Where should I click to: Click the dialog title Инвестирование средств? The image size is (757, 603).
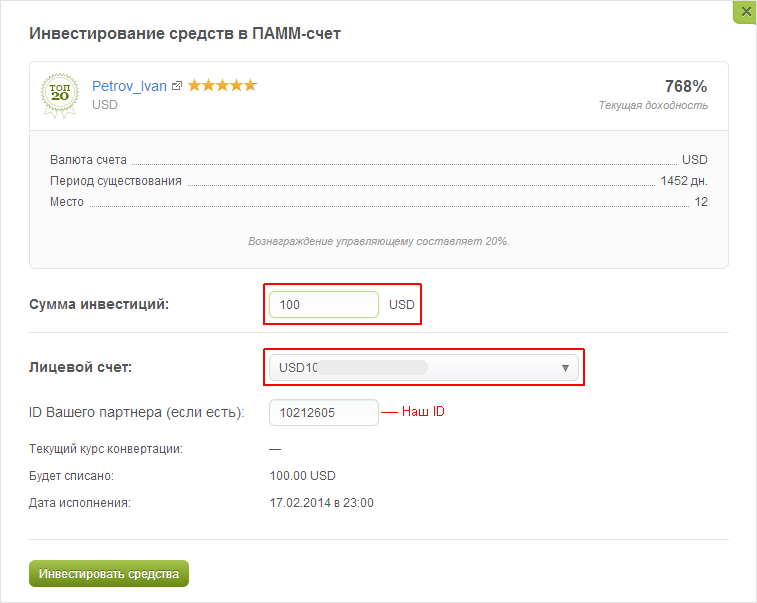(x=185, y=34)
